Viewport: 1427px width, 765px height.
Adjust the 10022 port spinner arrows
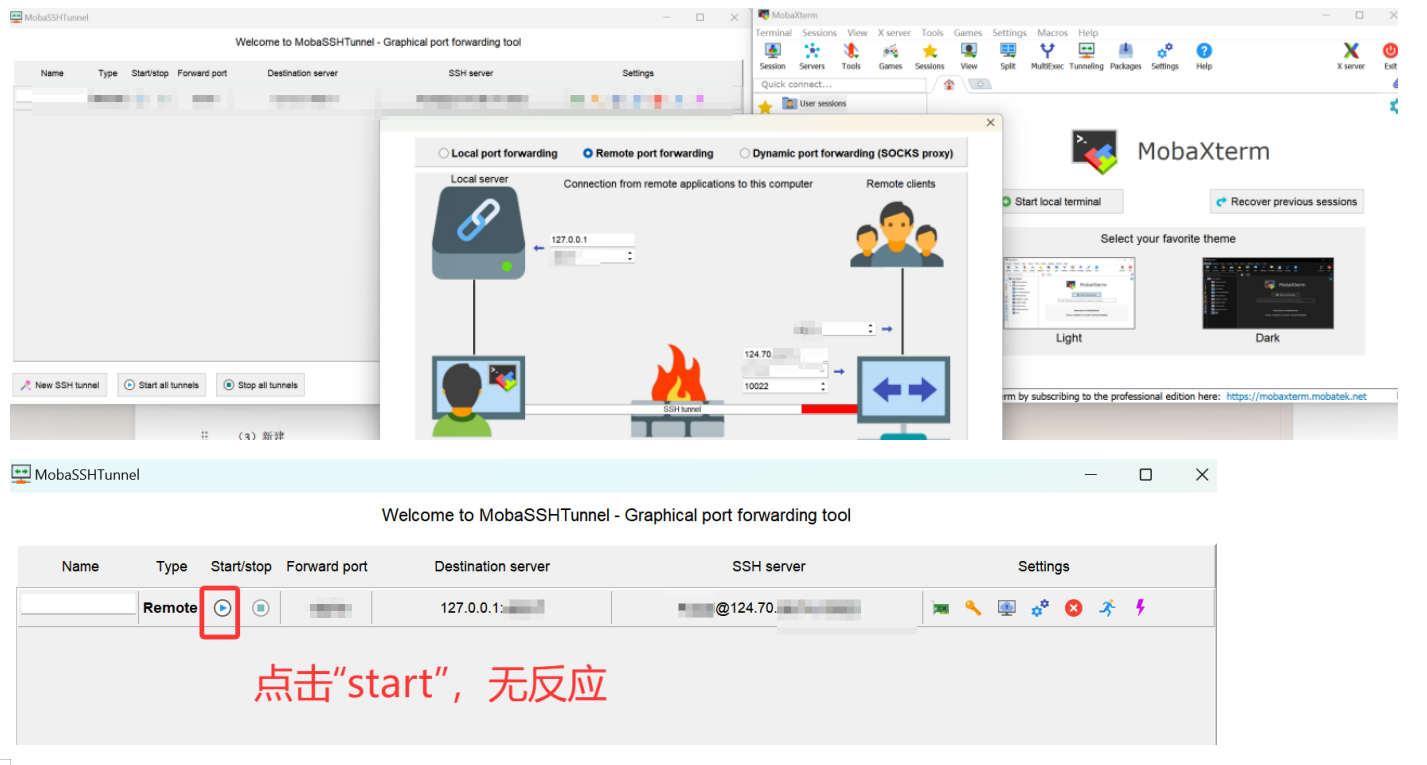click(x=822, y=386)
